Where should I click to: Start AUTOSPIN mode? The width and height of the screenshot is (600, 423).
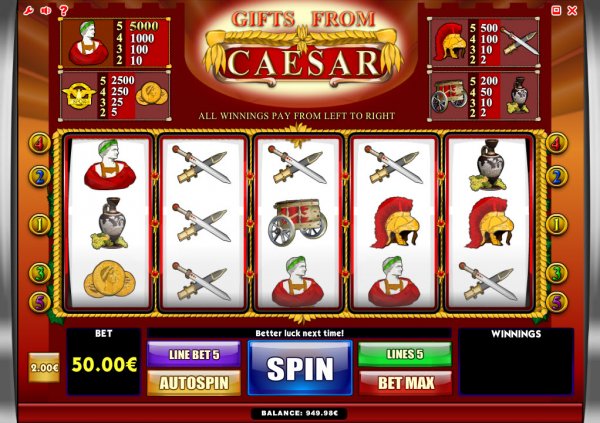194,383
